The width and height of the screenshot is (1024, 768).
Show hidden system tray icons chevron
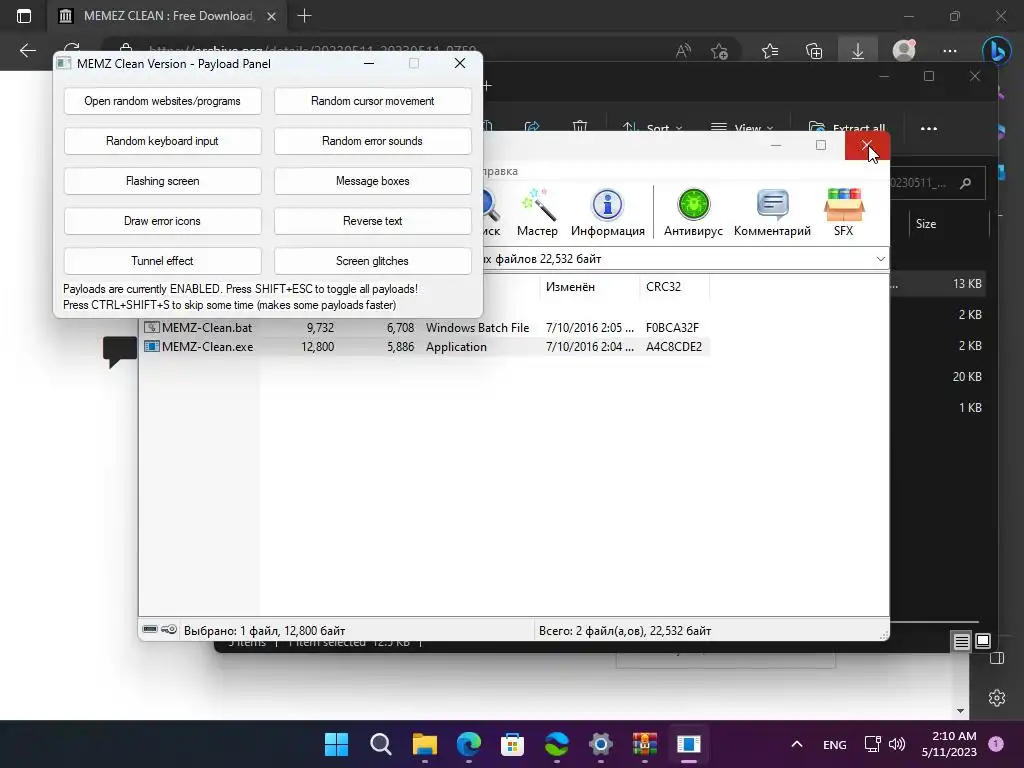point(797,744)
